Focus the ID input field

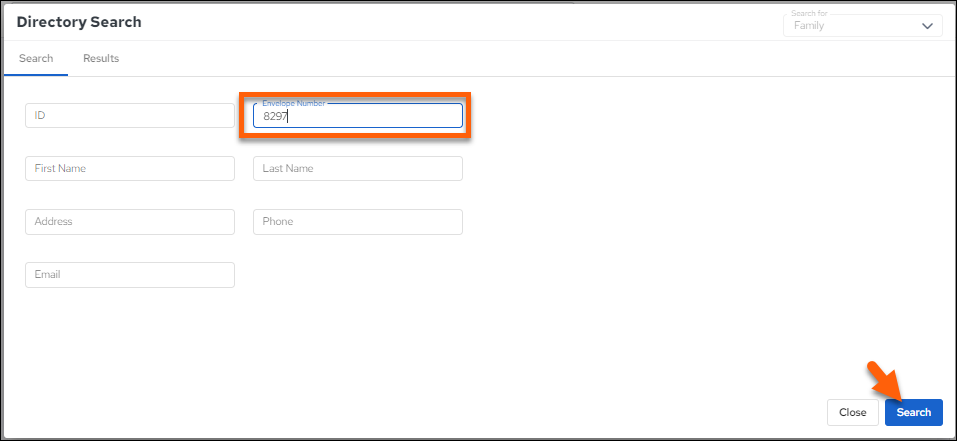(x=130, y=115)
